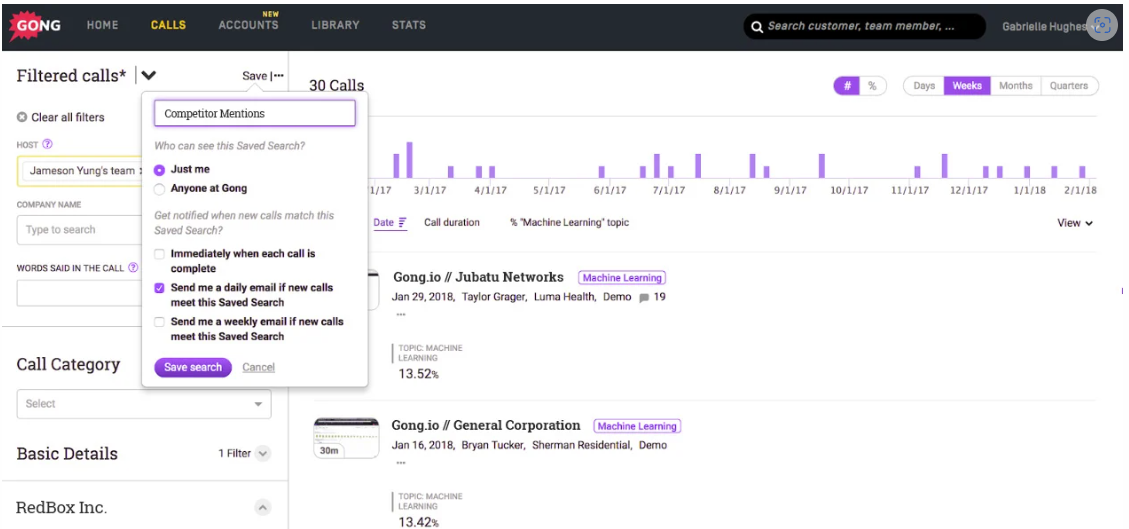Click the search magnifier icon
Screen dimensions: 1129x529
click(x=756, y=27)
